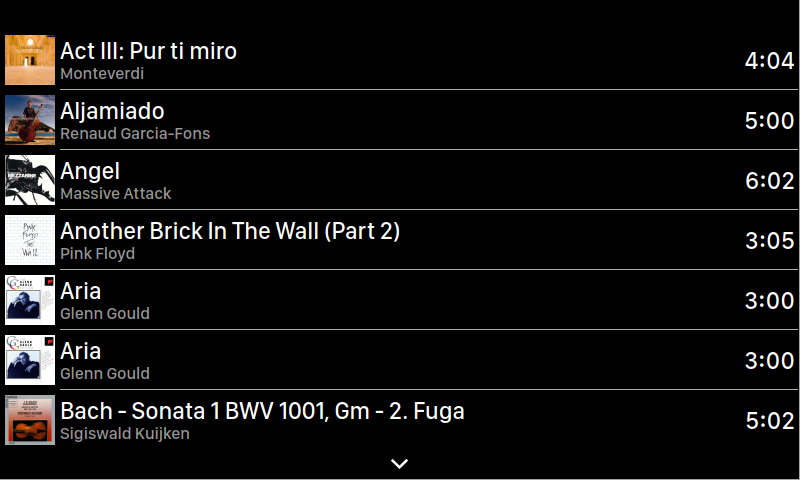Click artist name Renaud Garcia-Fons
This screenshot has width=800, height=480.
coord(135,134)
